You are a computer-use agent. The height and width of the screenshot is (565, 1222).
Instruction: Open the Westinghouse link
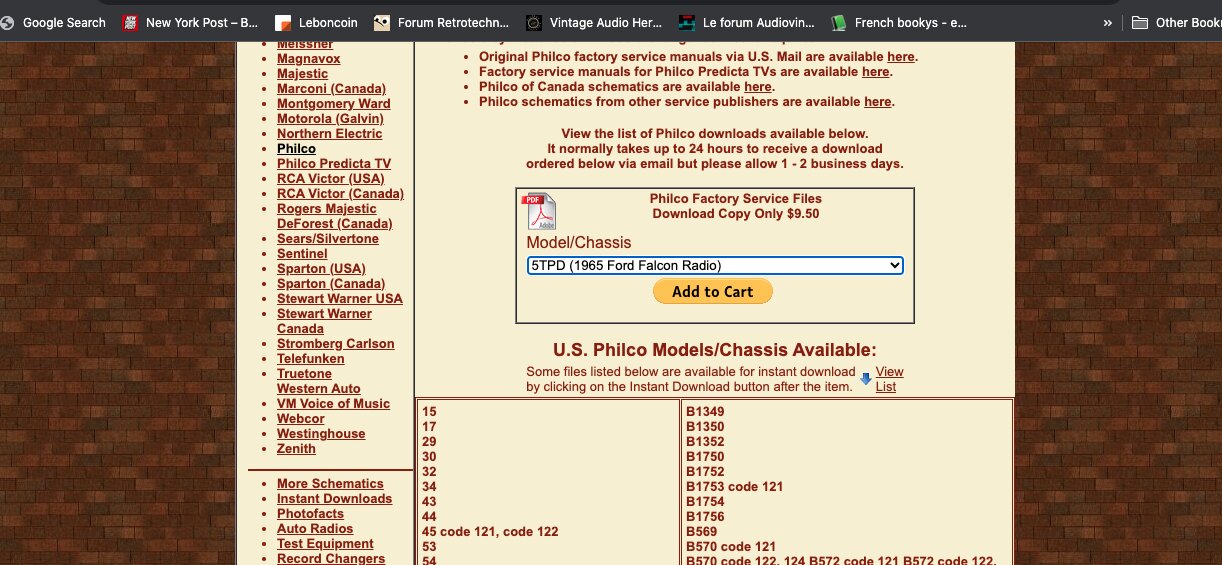[x=321, y=434]
